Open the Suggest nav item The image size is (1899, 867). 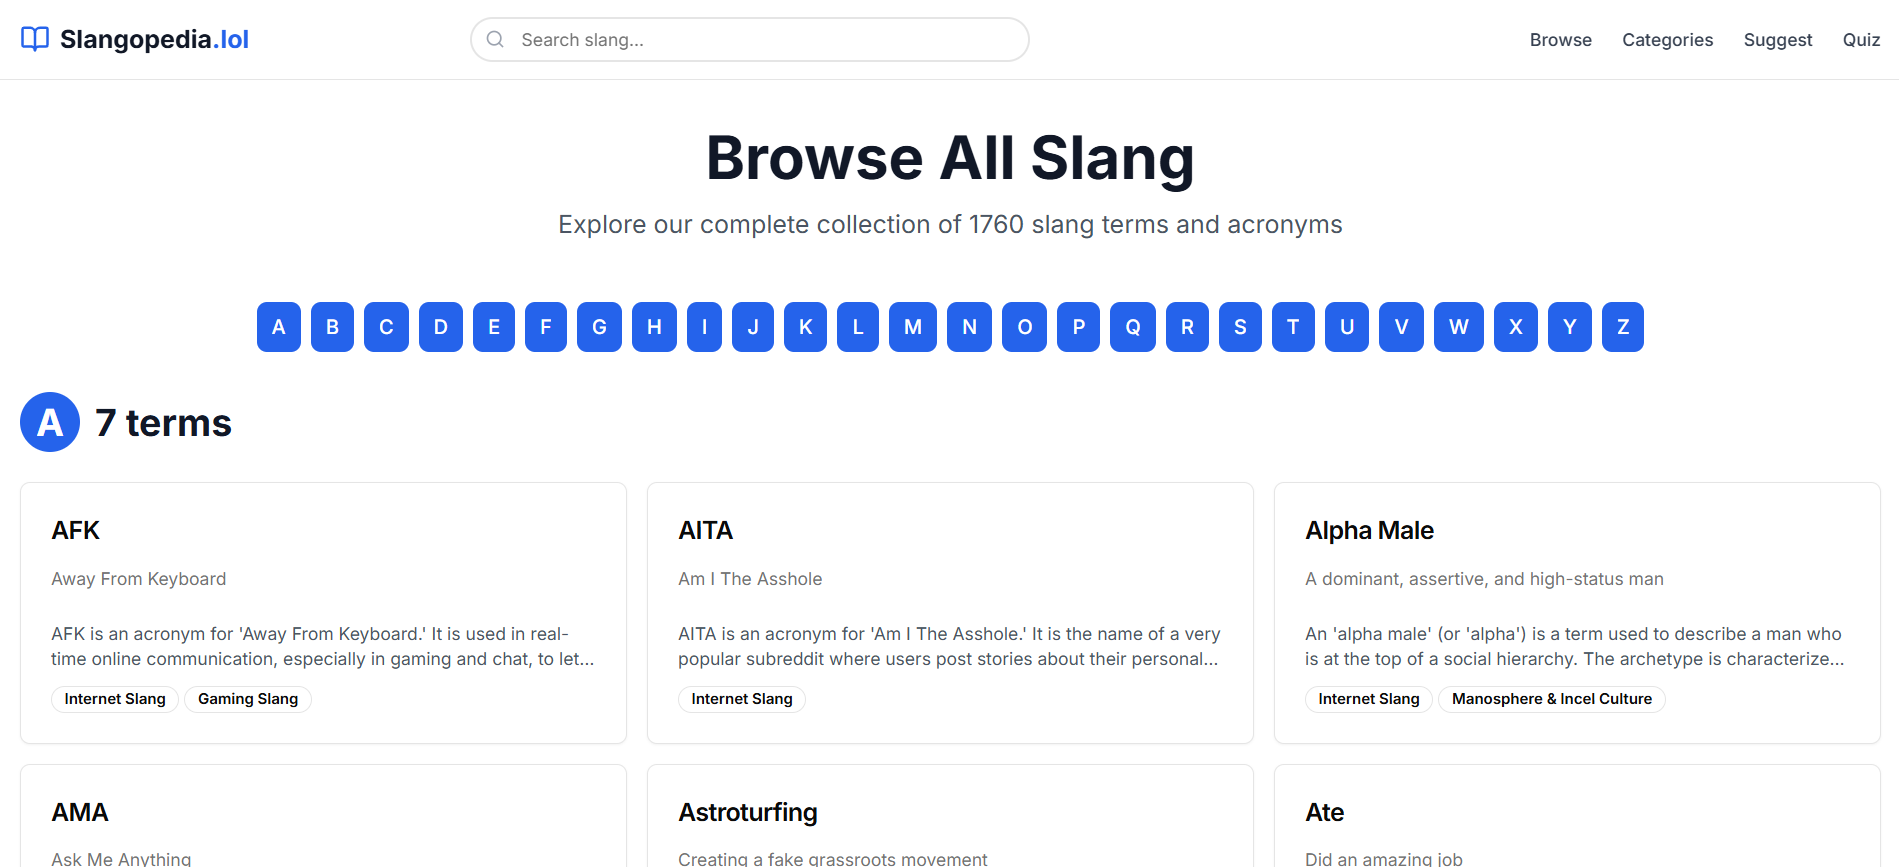[x=1777, y=40]
